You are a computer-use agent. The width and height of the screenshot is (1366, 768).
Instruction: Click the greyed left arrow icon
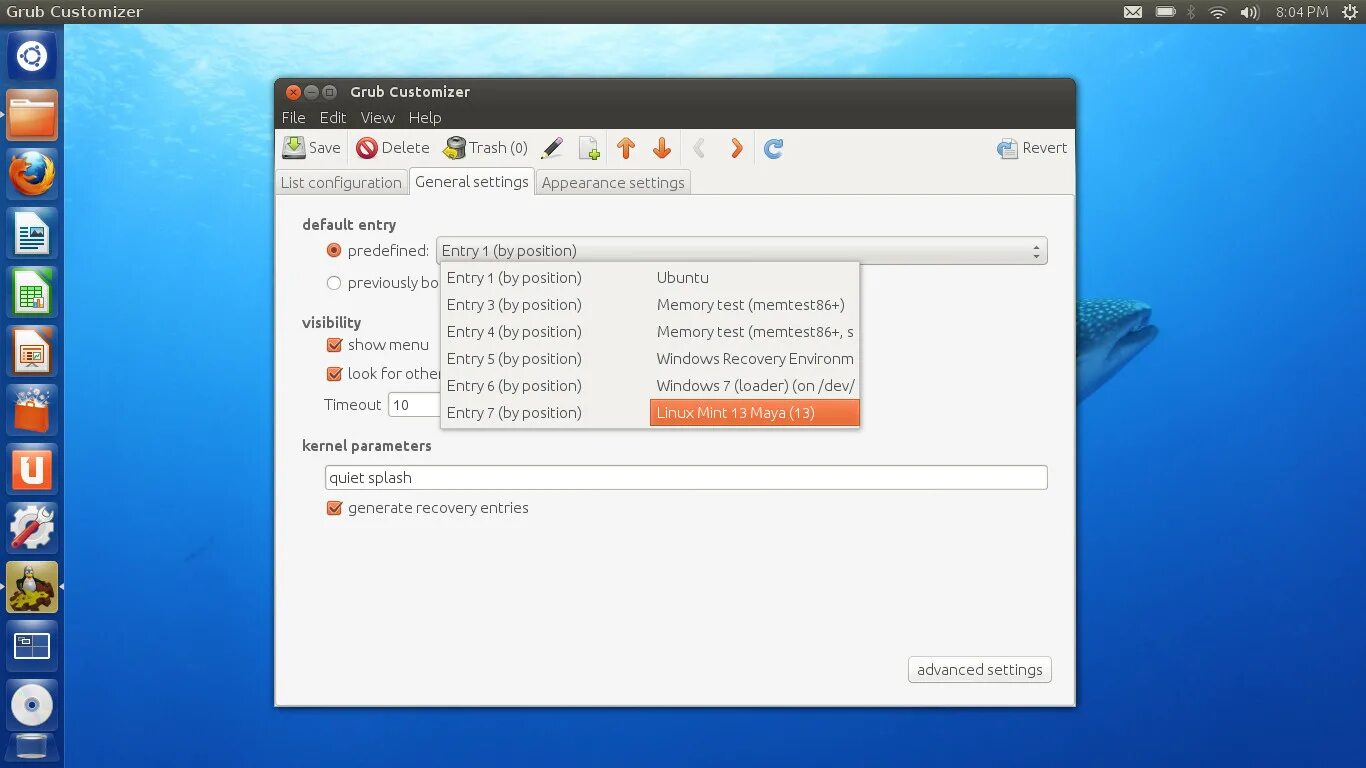click(700, 148)
